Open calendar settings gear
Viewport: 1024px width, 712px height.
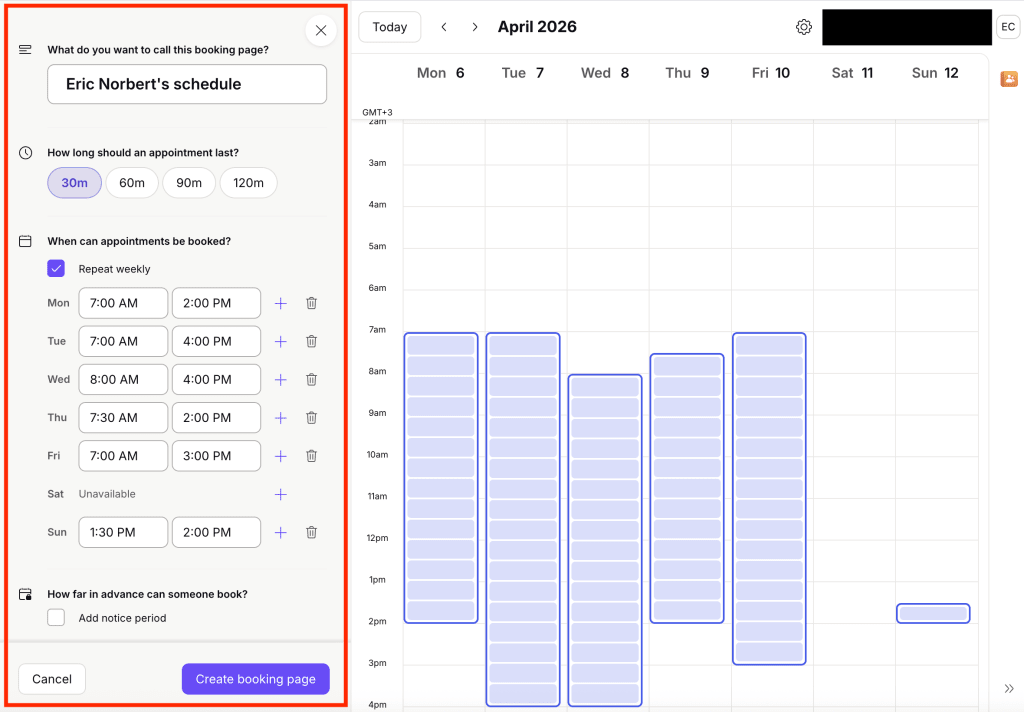coord(804,27)
